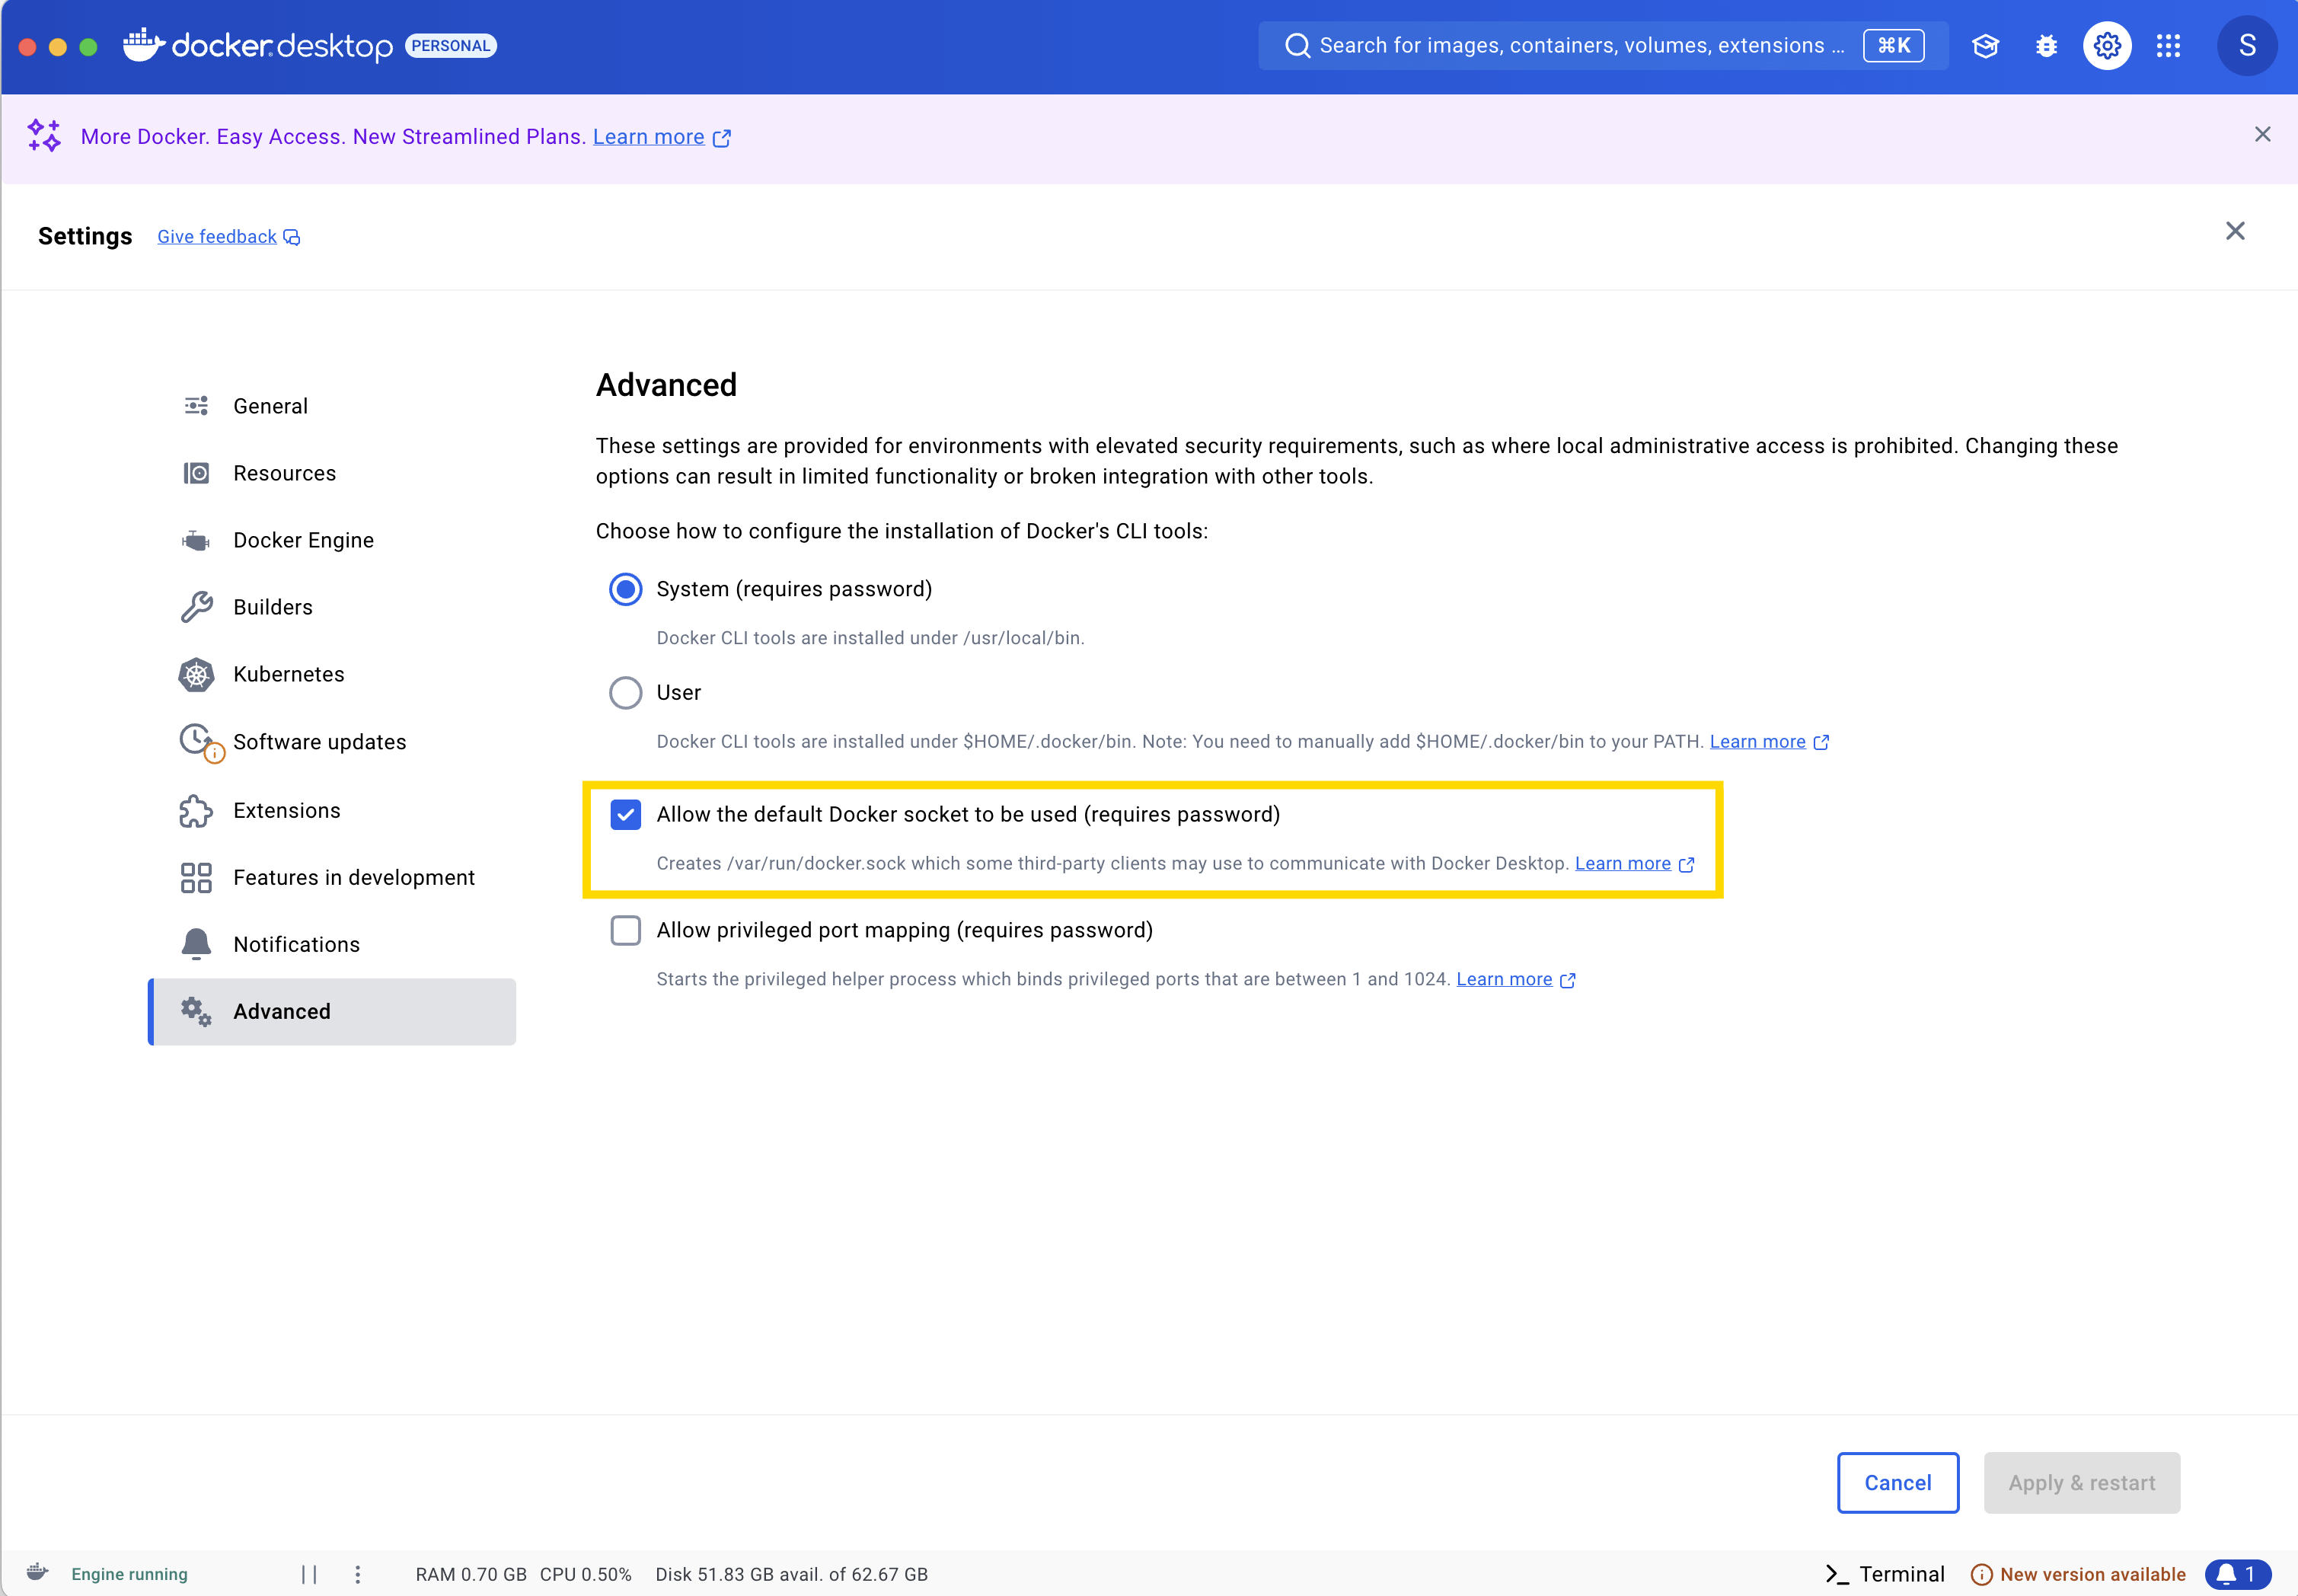Select the System radio button option
This screenshot has width=2298, height=1596.
click(625, 589)
